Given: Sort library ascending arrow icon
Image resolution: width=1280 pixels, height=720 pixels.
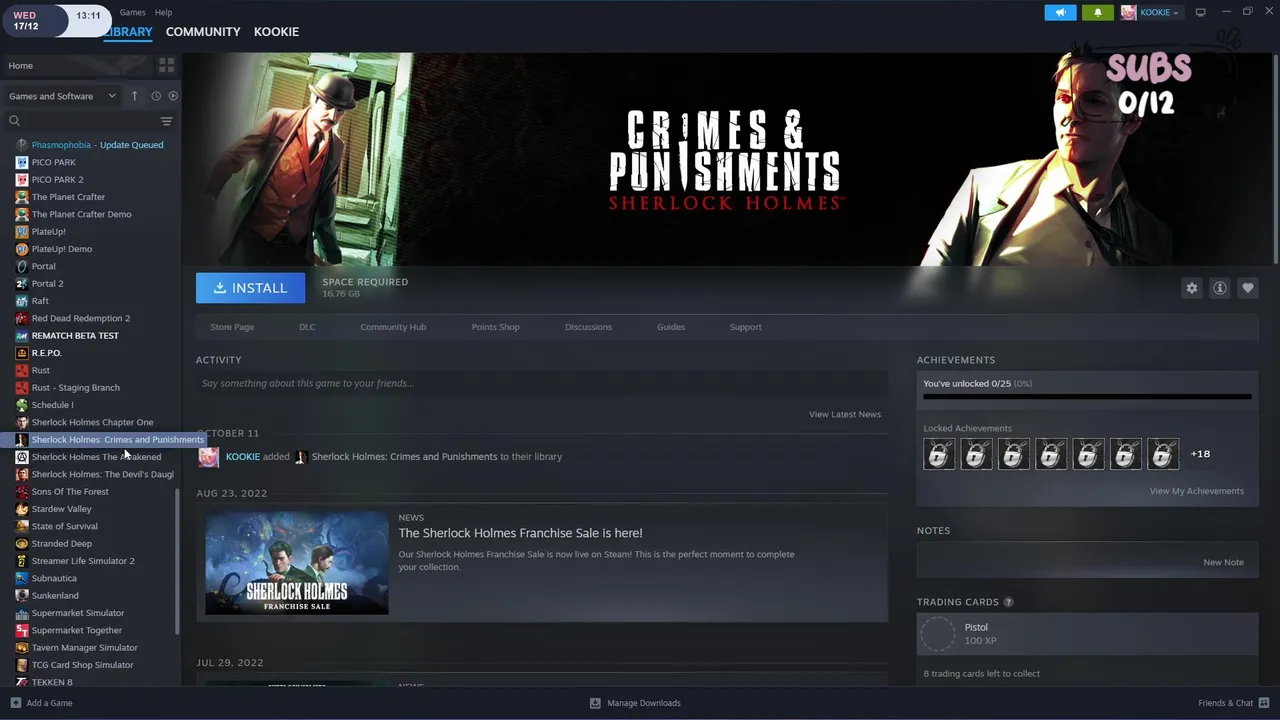Looking at the screenshot, I should click(134, 96).
